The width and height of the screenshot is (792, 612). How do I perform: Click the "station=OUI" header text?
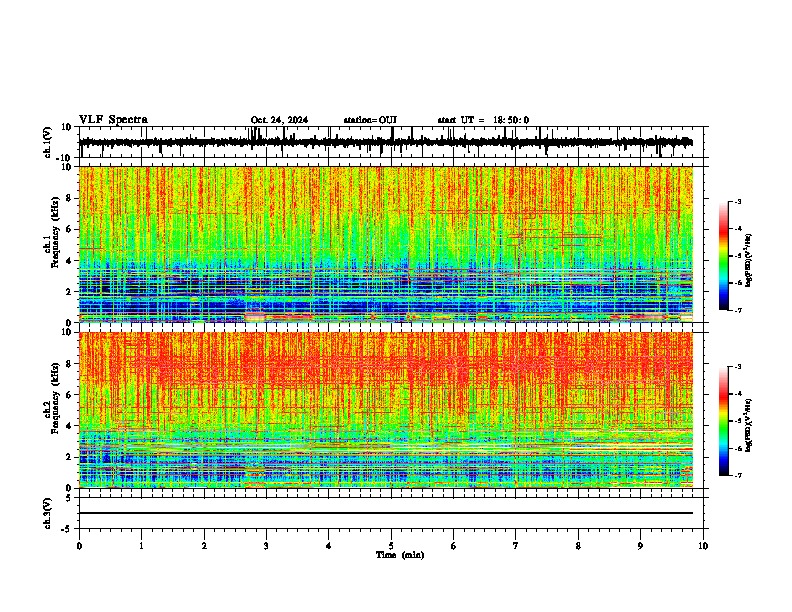pyautogui.click(x=370, y=120)
